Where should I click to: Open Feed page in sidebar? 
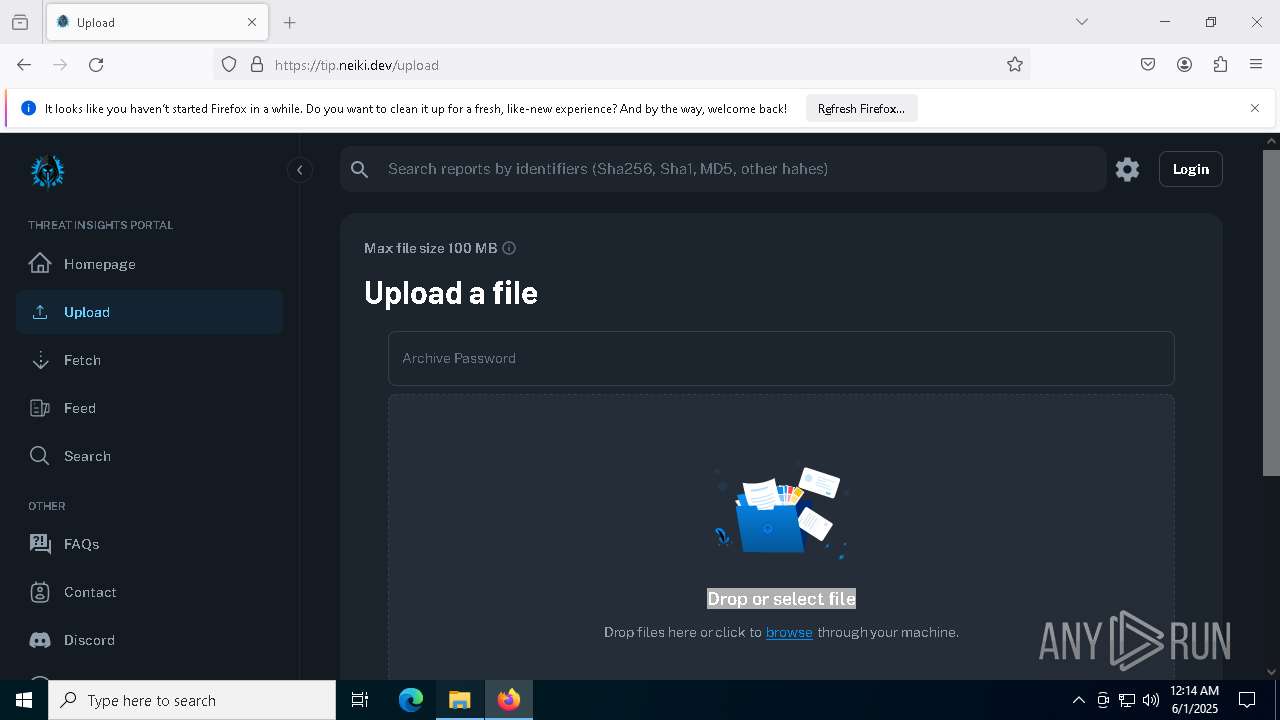149,408
